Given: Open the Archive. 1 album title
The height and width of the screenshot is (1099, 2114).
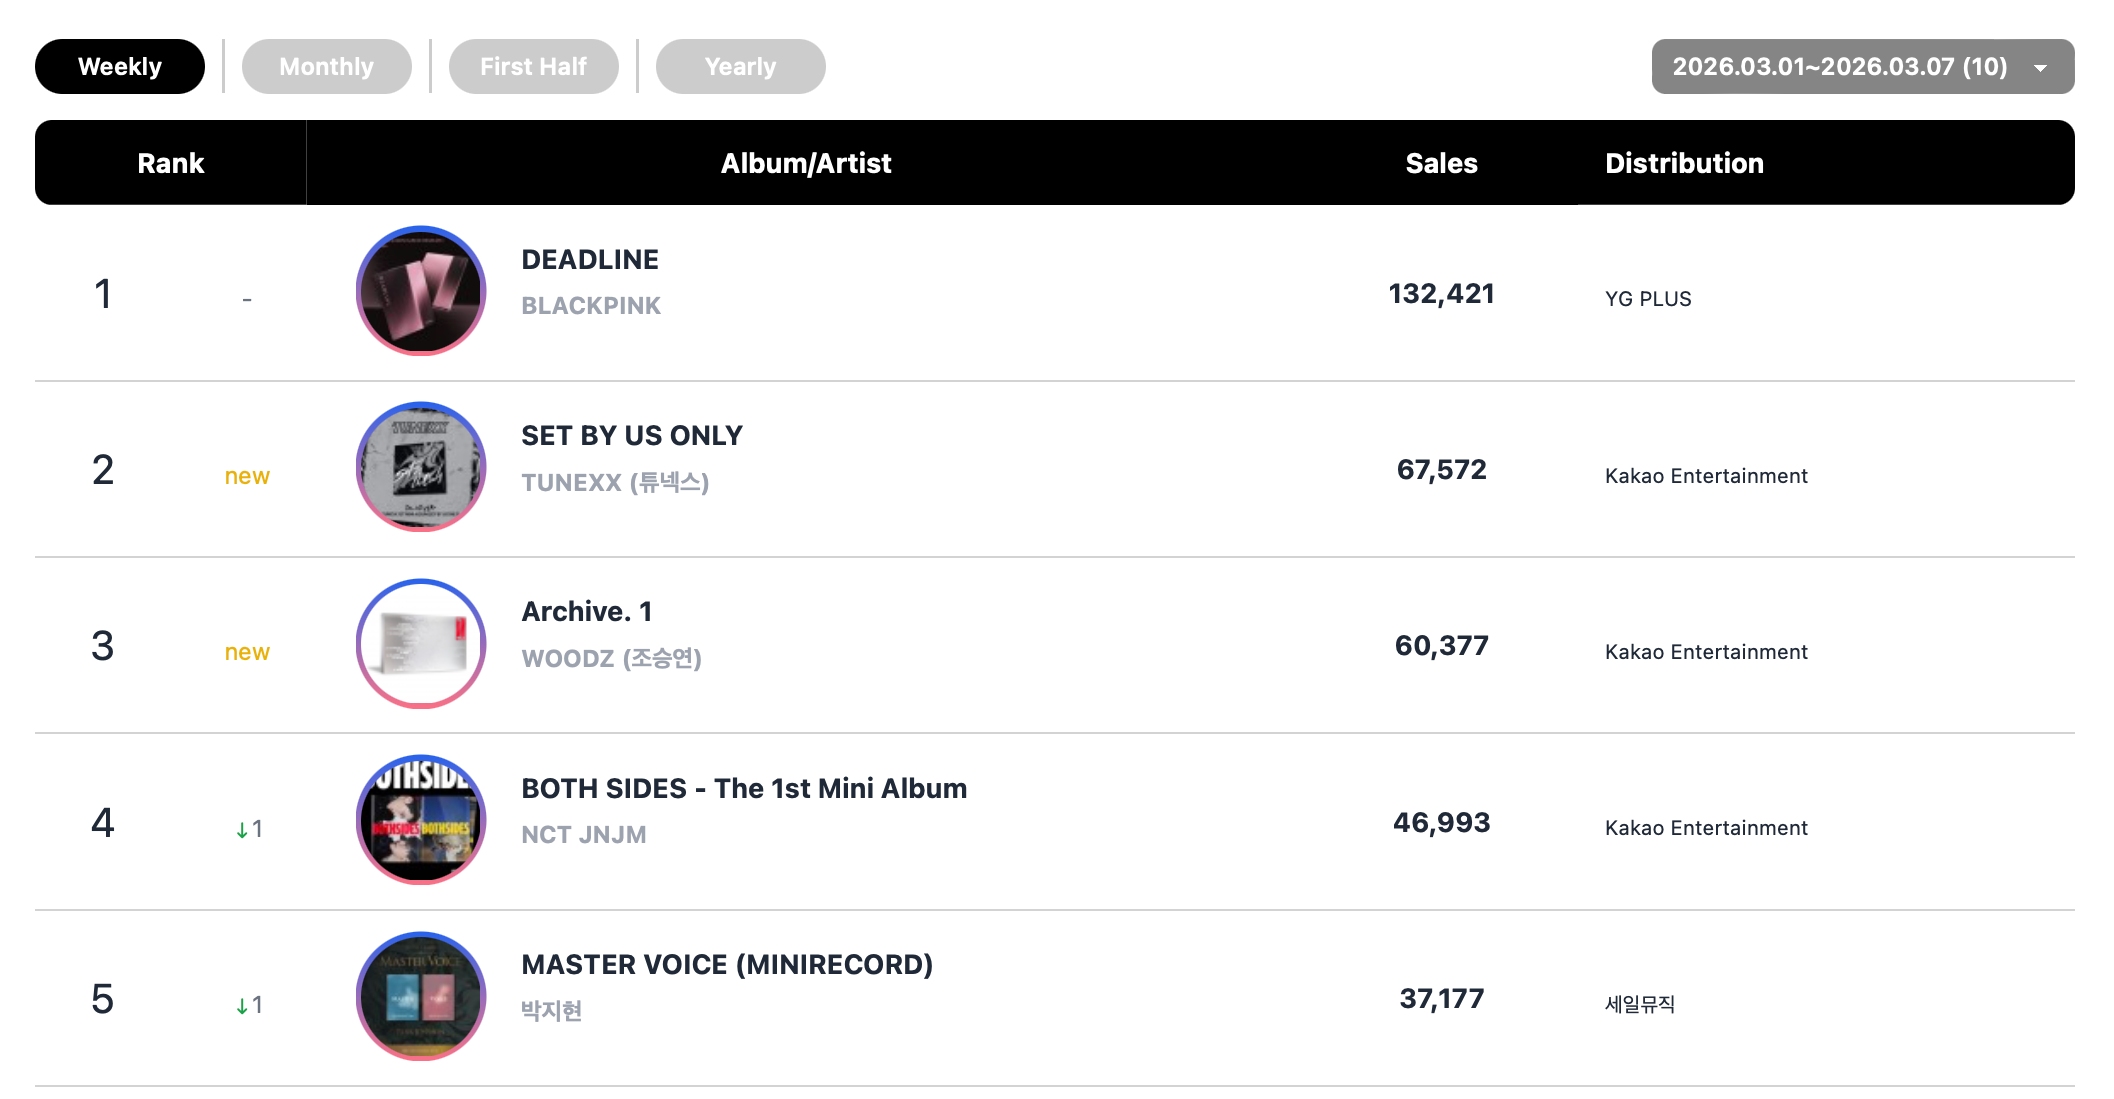Looking at the screenshot, I should (587, 612).
